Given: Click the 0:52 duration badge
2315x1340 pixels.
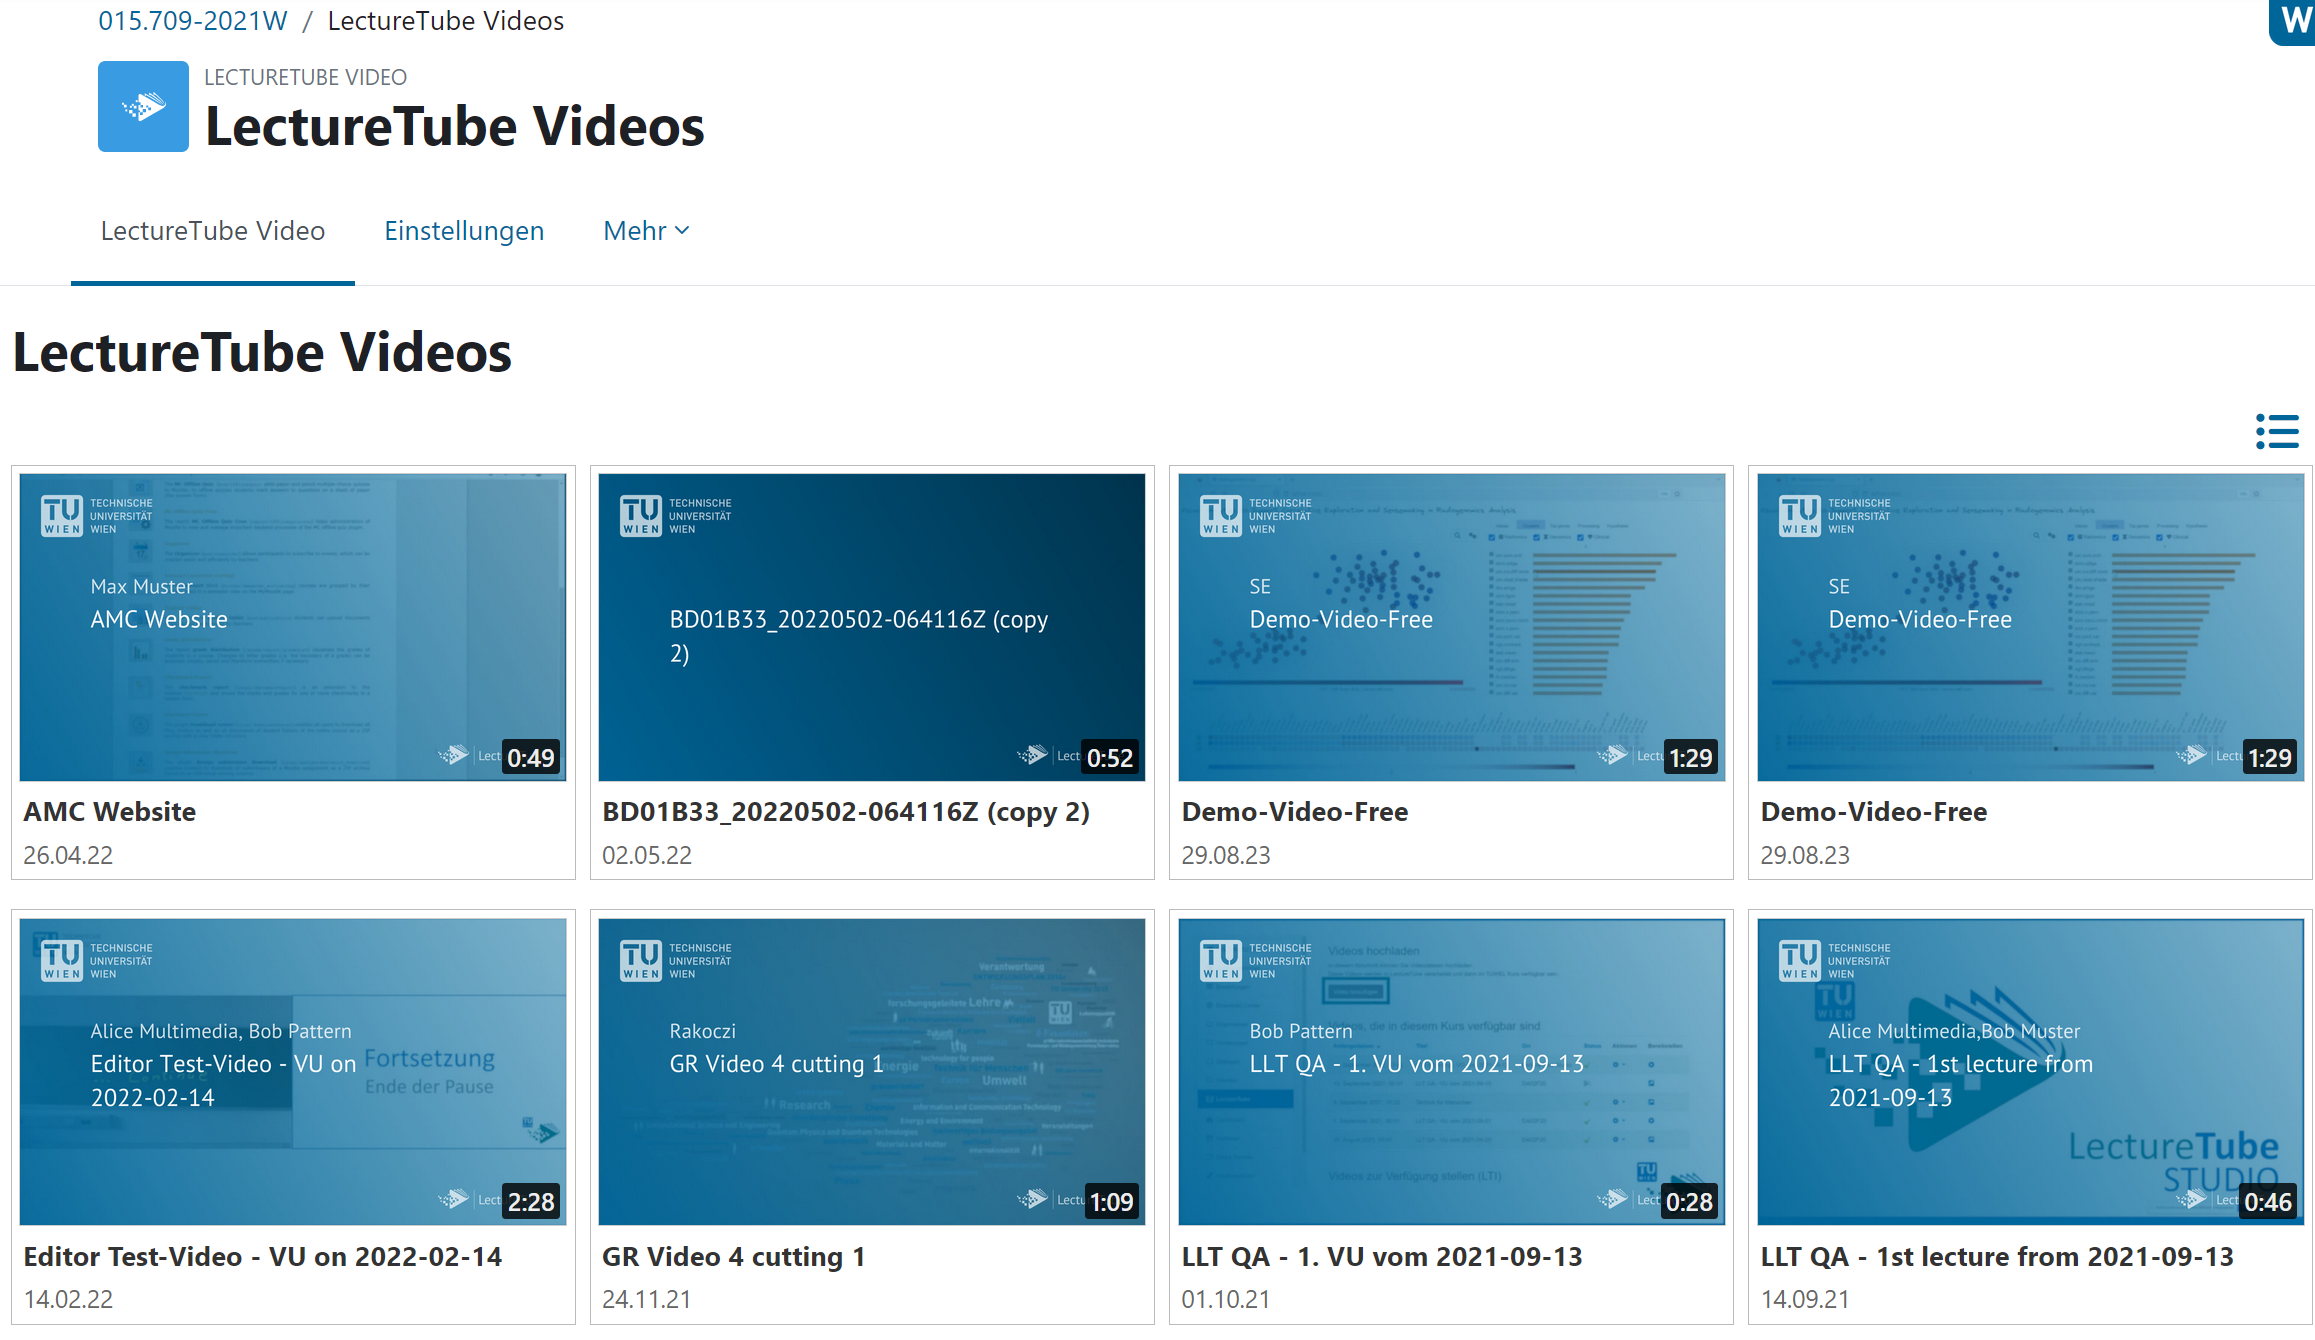Looking at the screenshot, I should tap(1110, 758).
